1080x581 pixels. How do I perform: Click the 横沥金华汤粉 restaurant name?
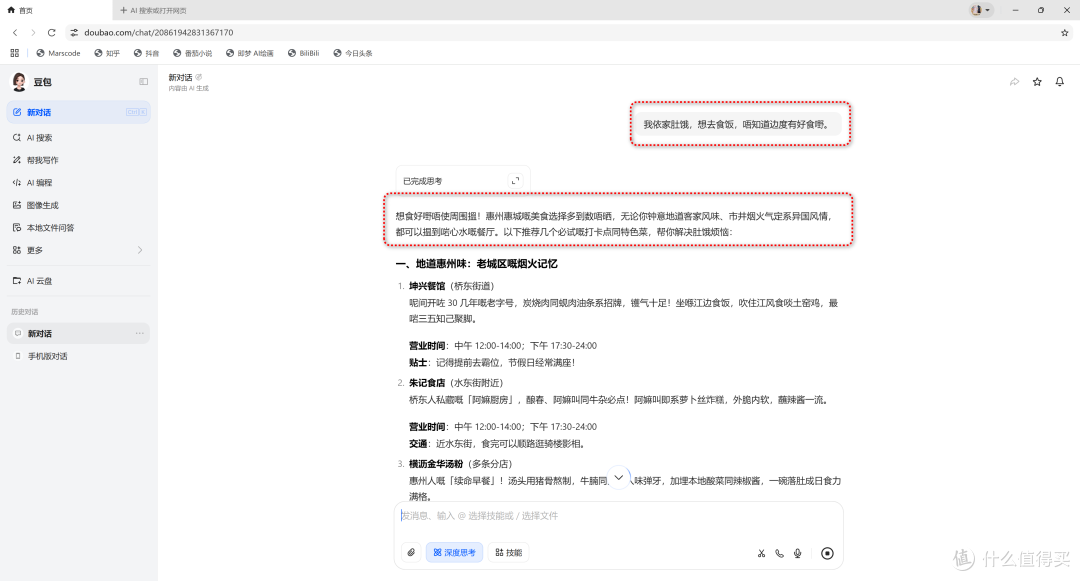click(x=436, y=464)
